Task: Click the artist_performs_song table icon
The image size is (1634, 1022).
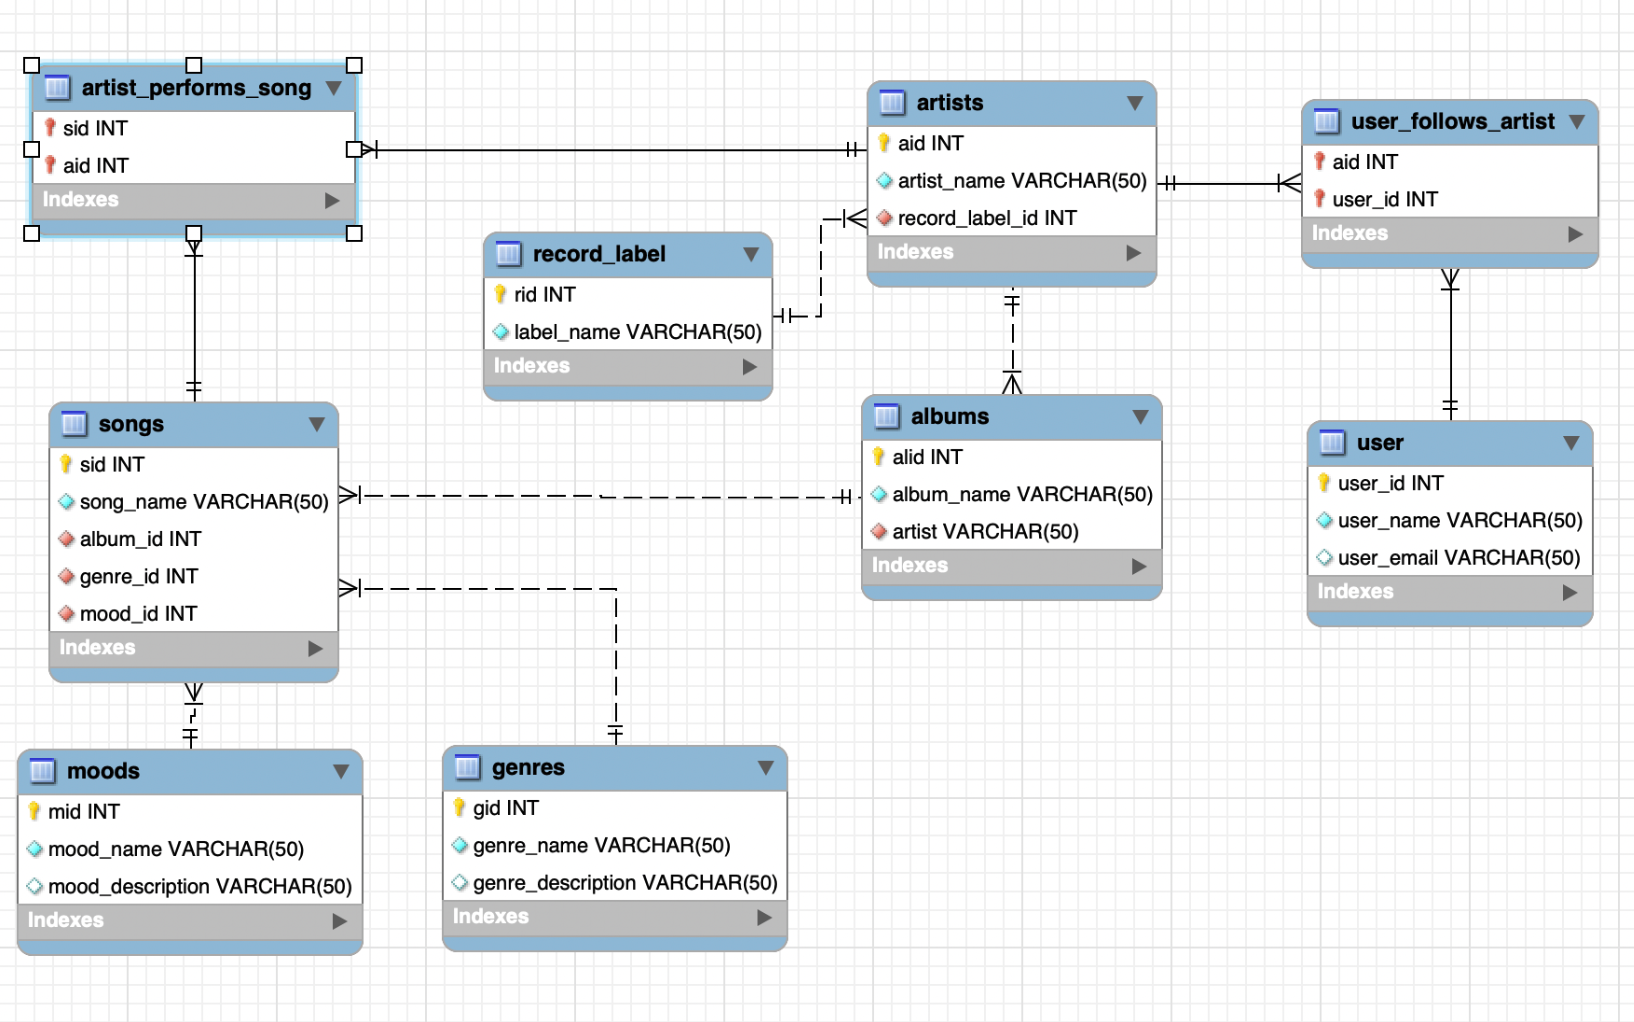Action: (x=58, y=88)
